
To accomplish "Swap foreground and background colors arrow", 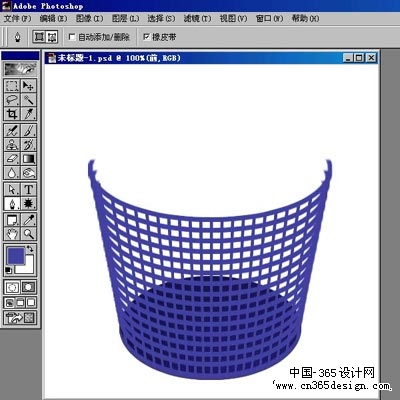I will pos(30,249).
